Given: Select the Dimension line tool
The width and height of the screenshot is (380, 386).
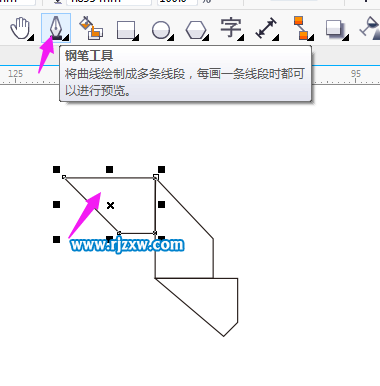Looking at the screenshot, I should pyautogui.click(x=266, y=29).
